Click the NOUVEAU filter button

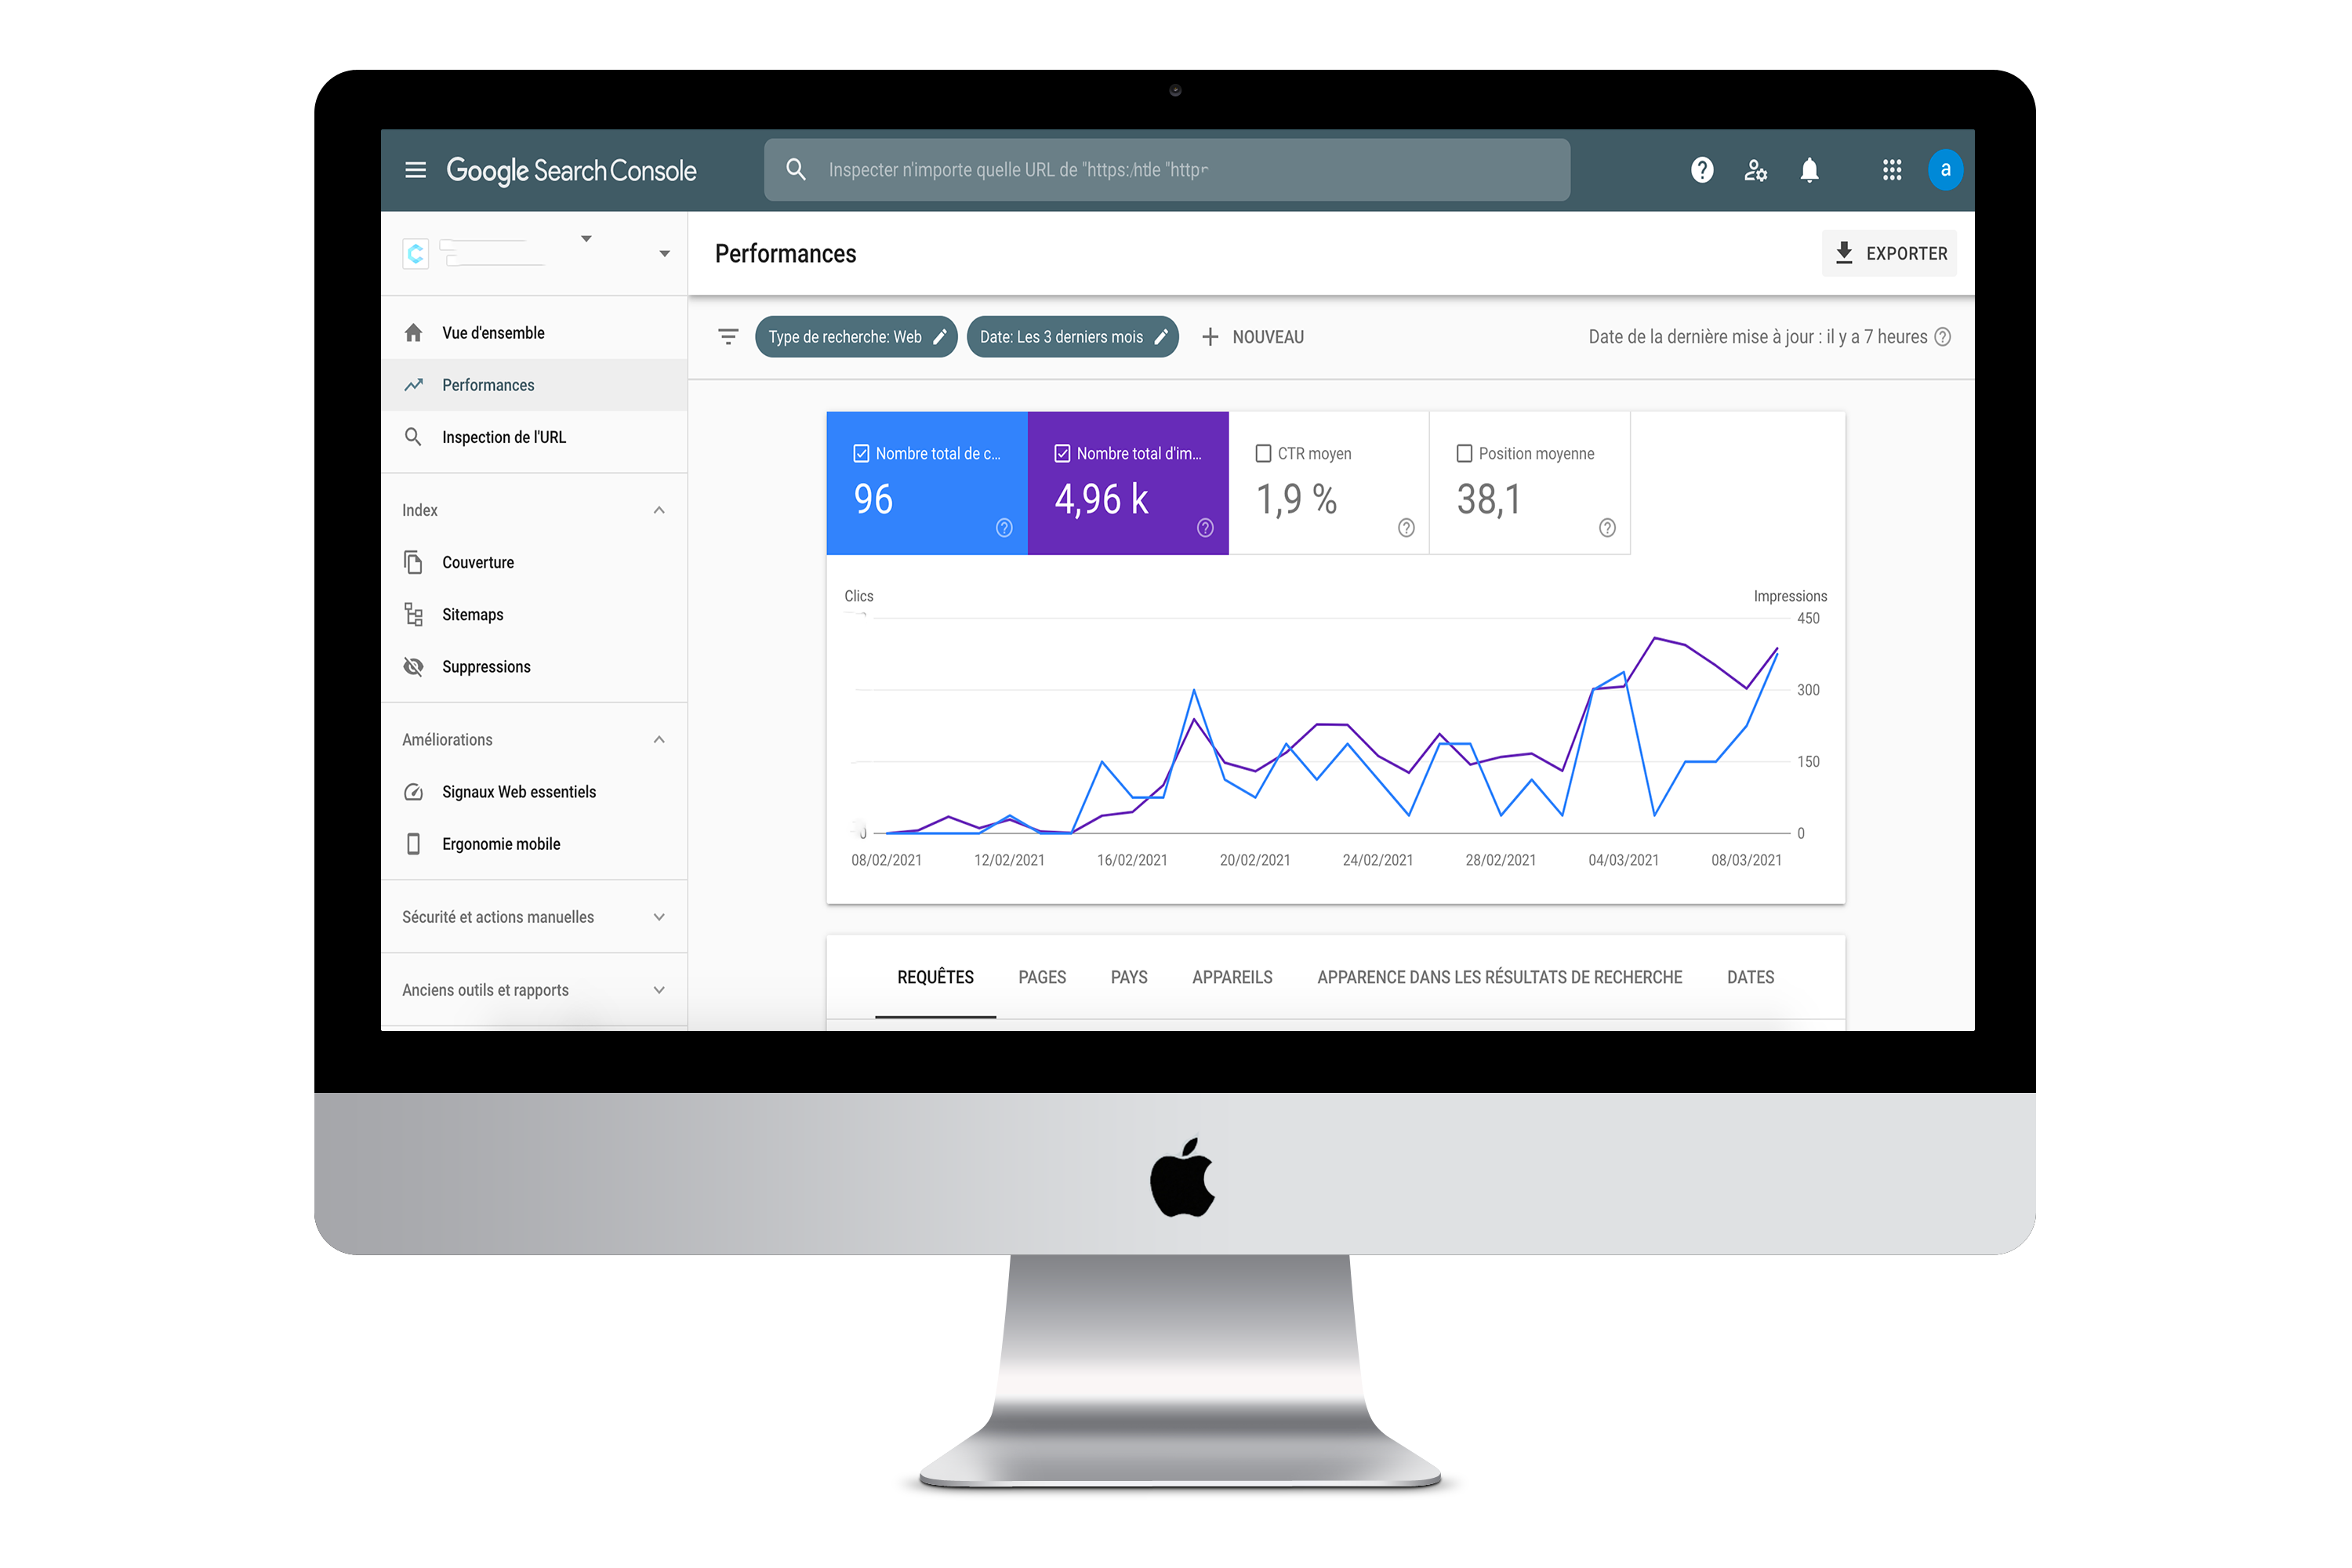(x=1253, y=336)
